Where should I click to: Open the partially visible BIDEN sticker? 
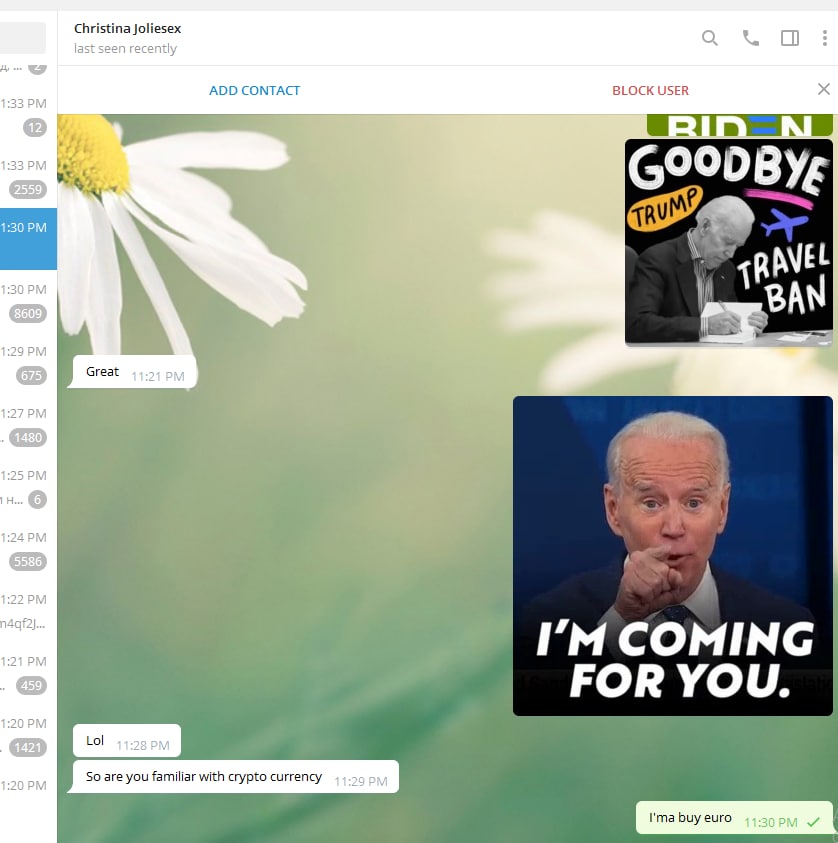pyautogui.click(x=739, y=125)
